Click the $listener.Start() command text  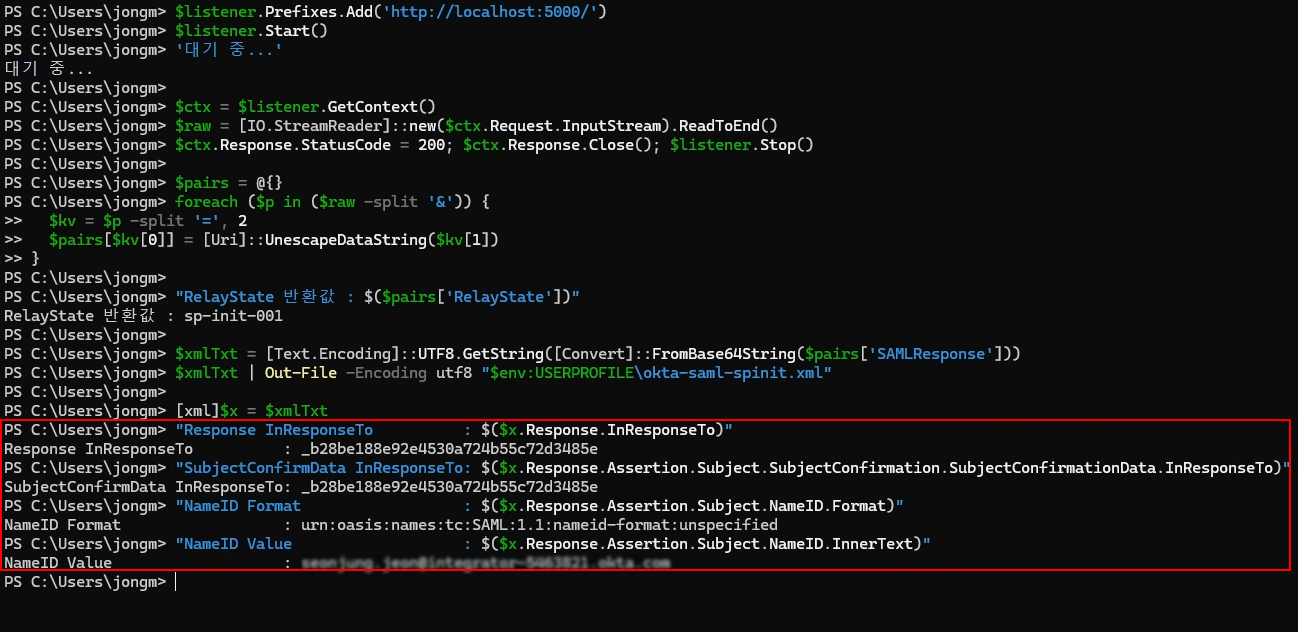click(251, 31)
